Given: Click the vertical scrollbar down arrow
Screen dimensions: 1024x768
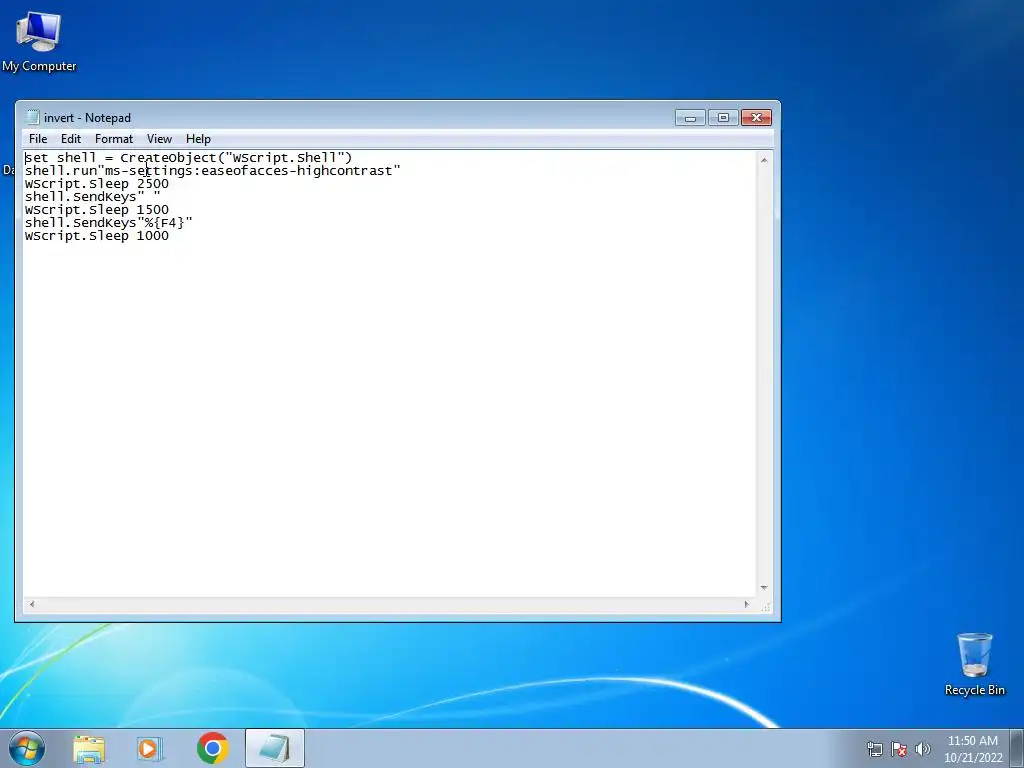Looking at the screenshot, I should [764, 588].
